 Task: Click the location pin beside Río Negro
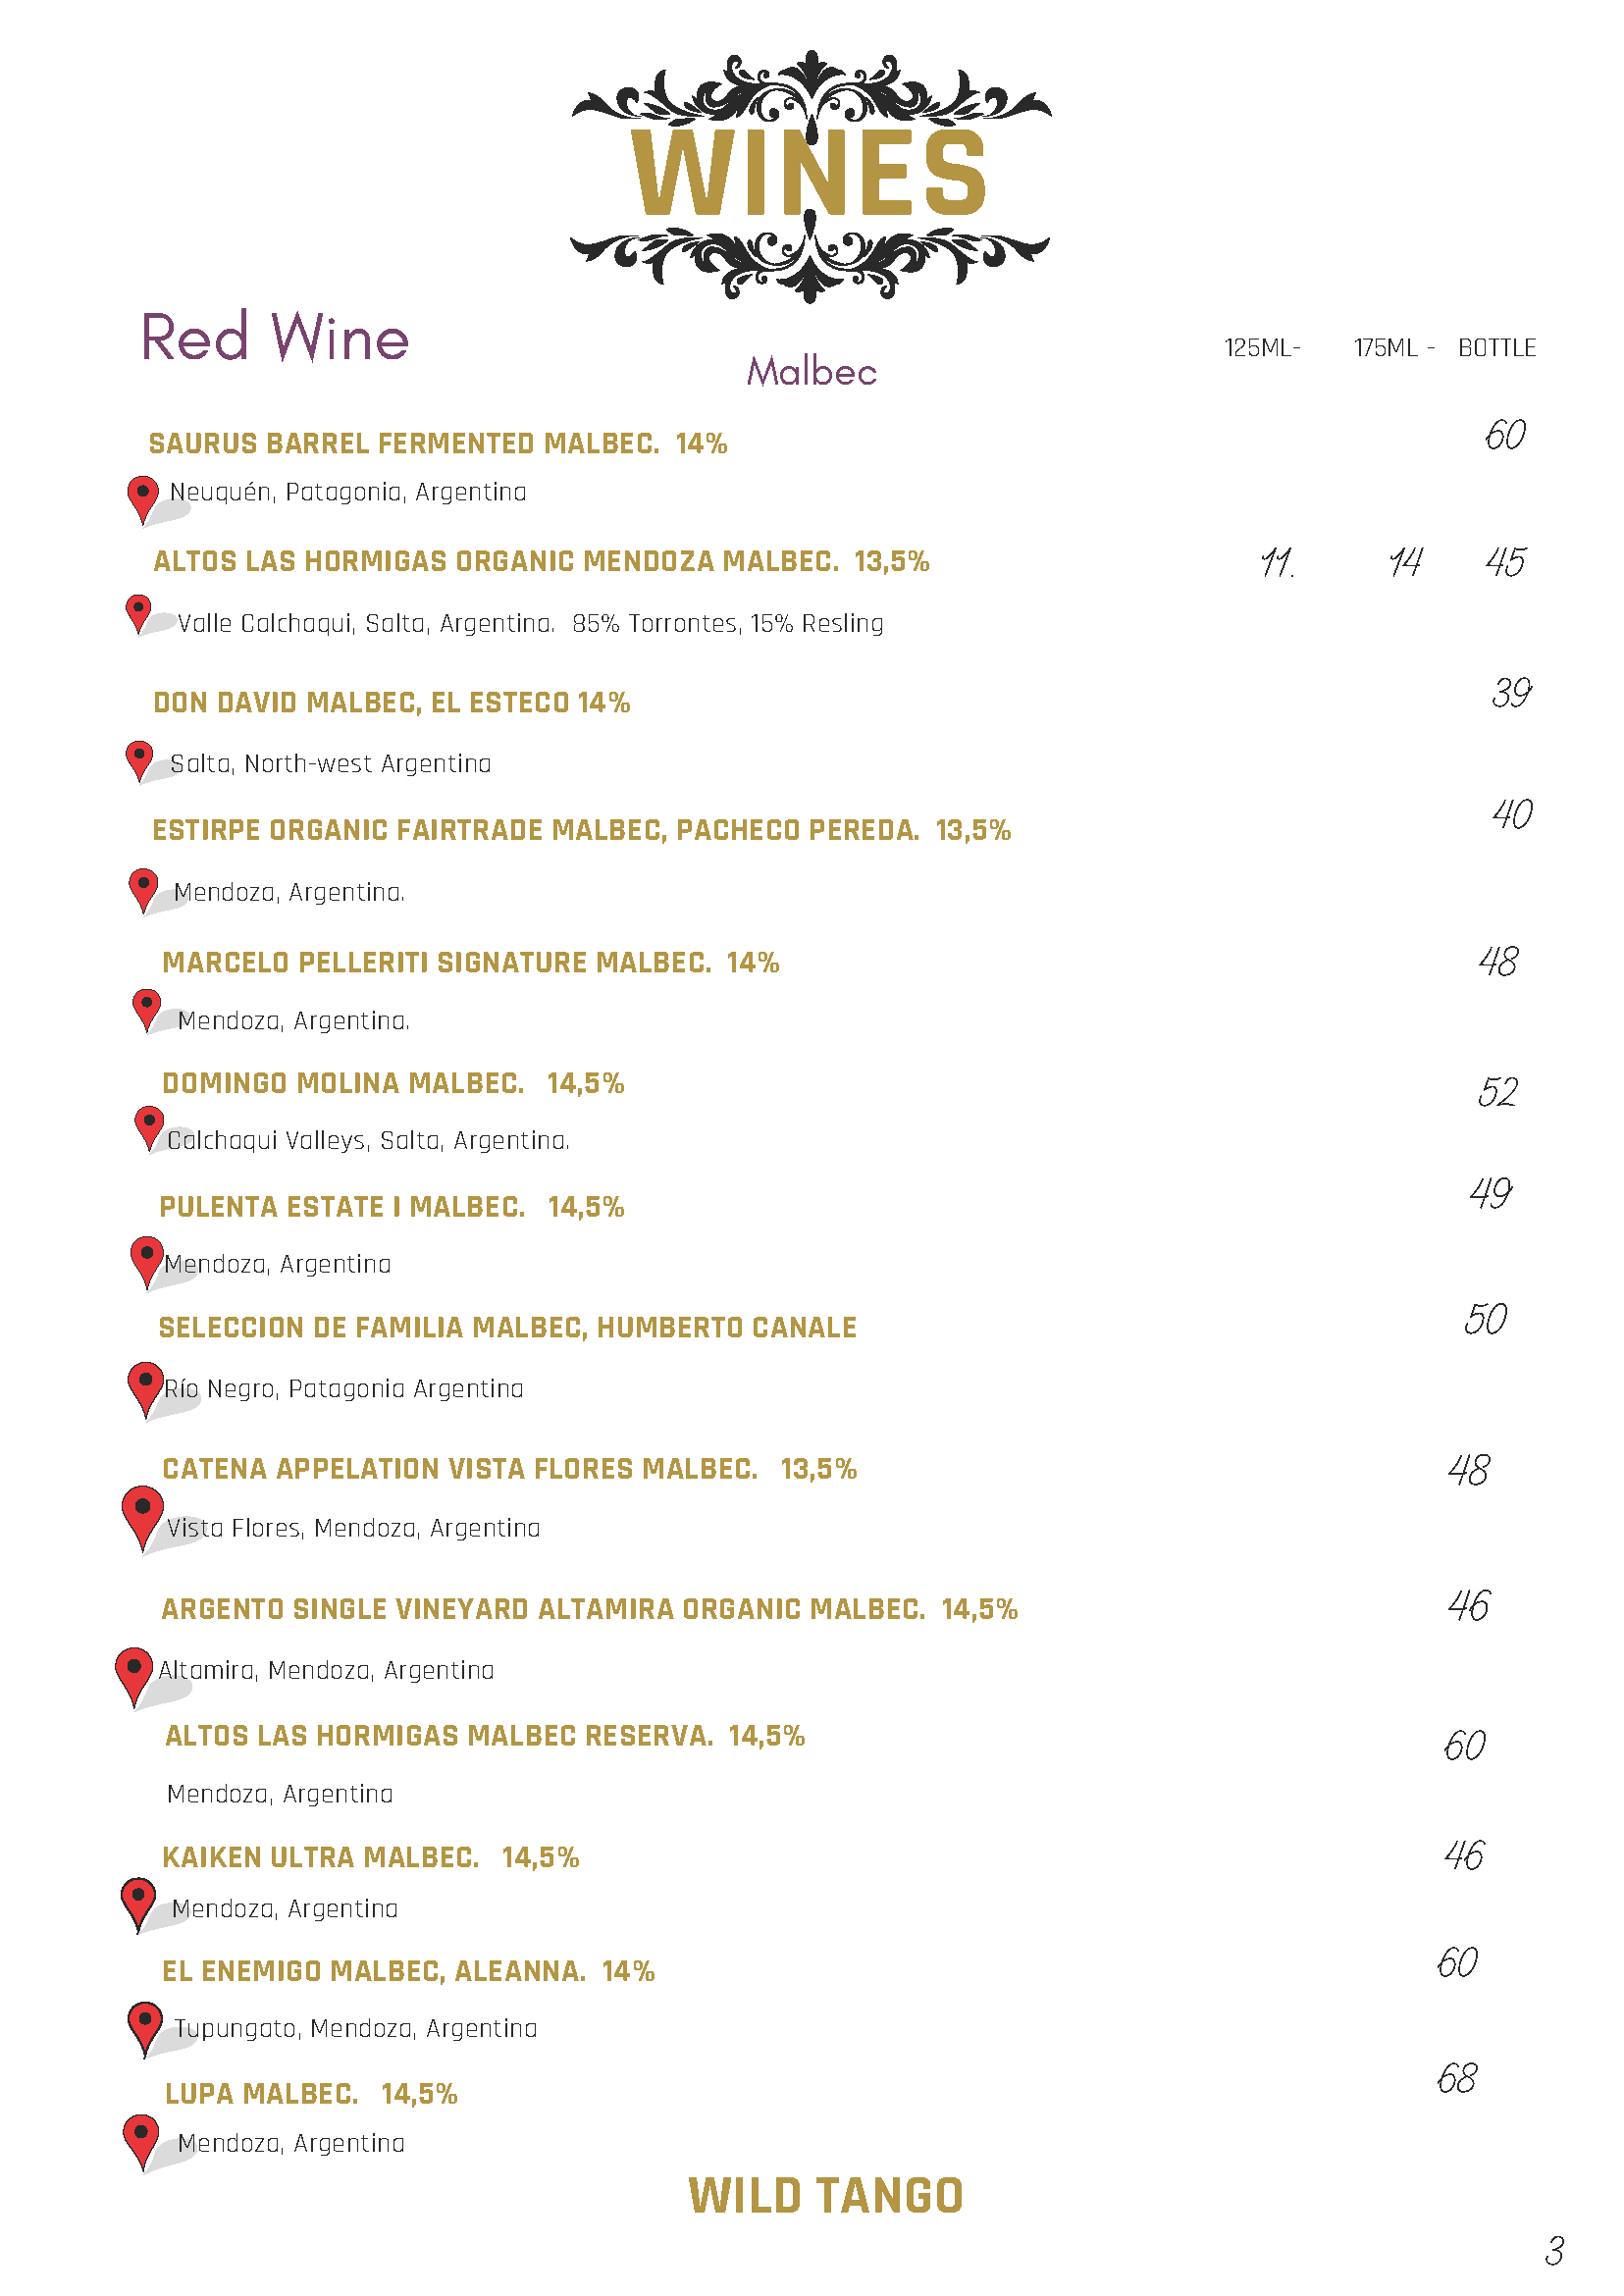tap(146, 1385)
